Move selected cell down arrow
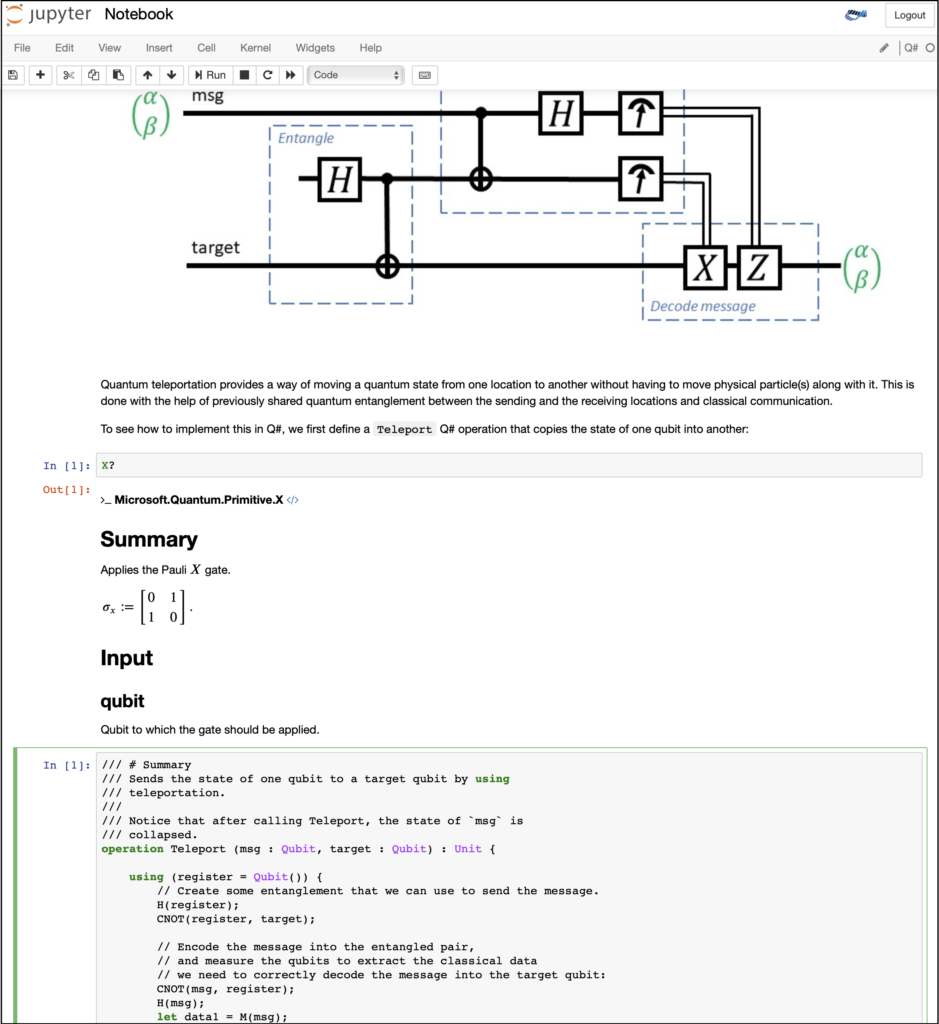Screen dimensions: 939x1024 172,75
